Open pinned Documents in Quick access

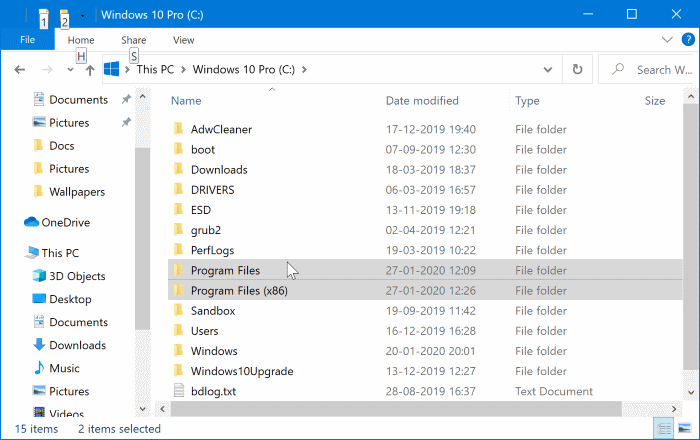tap(78, 100)
